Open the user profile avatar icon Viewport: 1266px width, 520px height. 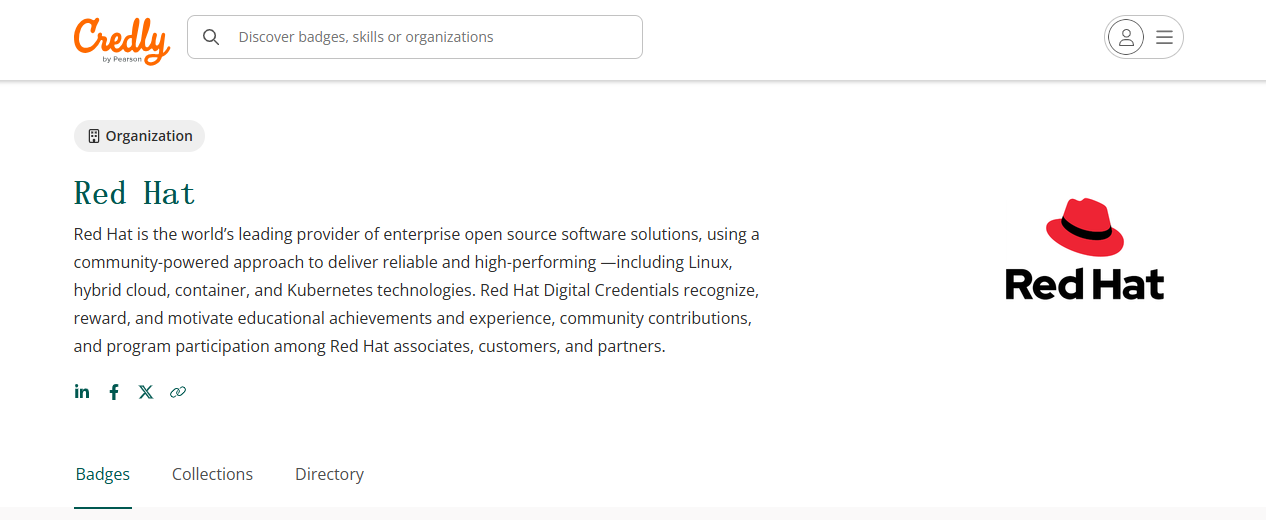point(1126,37)
